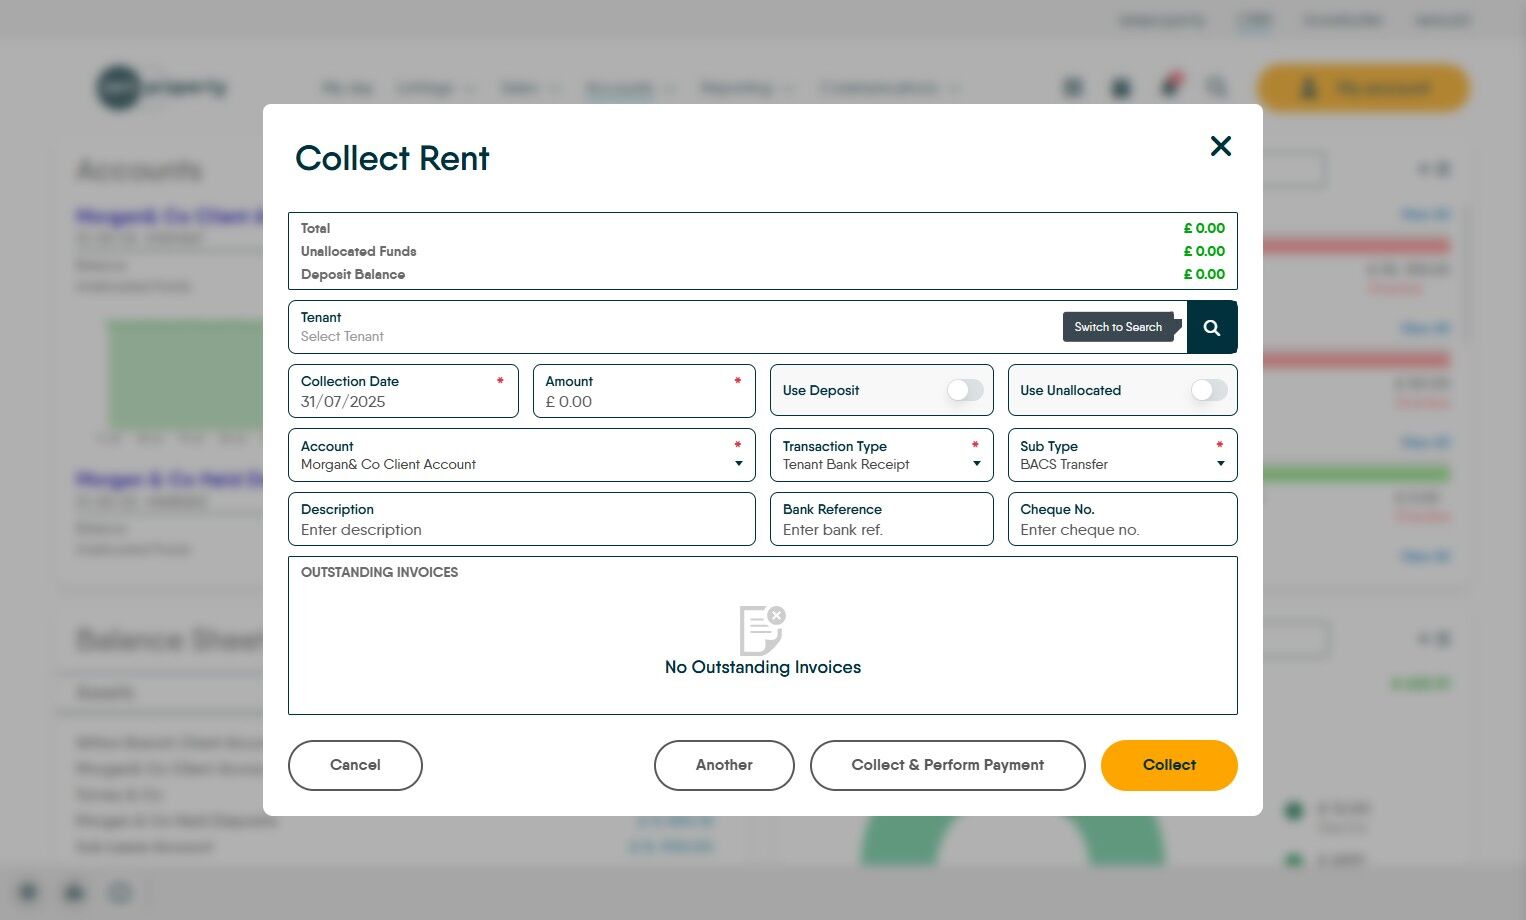
Task: Click the magnifier Switch to Search icon
Action: 1212,327
